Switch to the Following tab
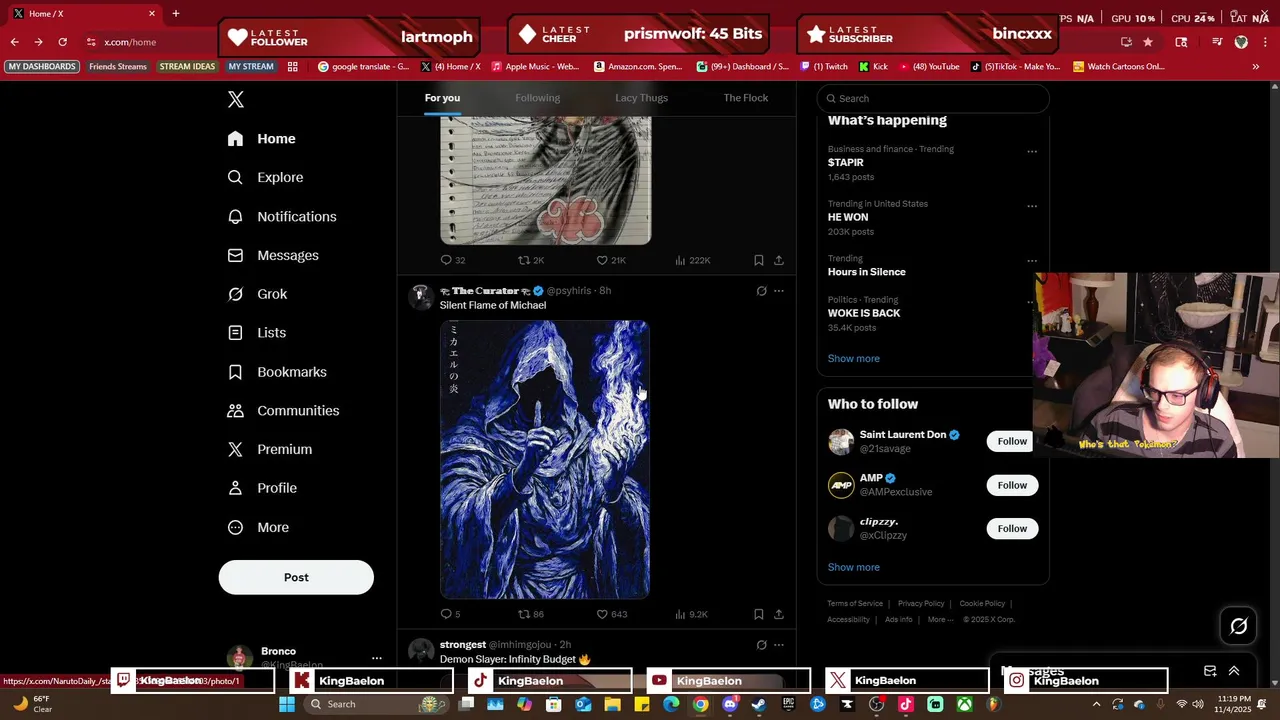1280x720 pixels. [537, 98]
